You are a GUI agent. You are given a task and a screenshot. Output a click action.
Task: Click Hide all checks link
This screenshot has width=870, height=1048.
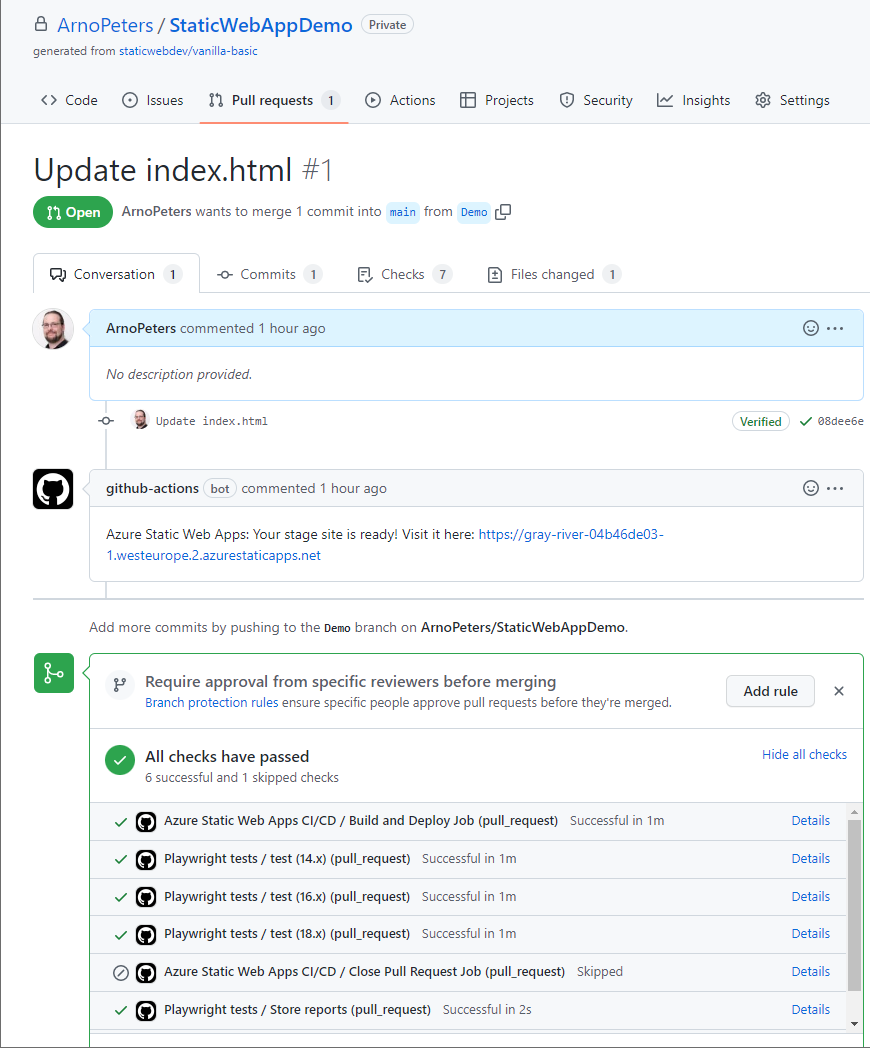click(x=805, y=755)
